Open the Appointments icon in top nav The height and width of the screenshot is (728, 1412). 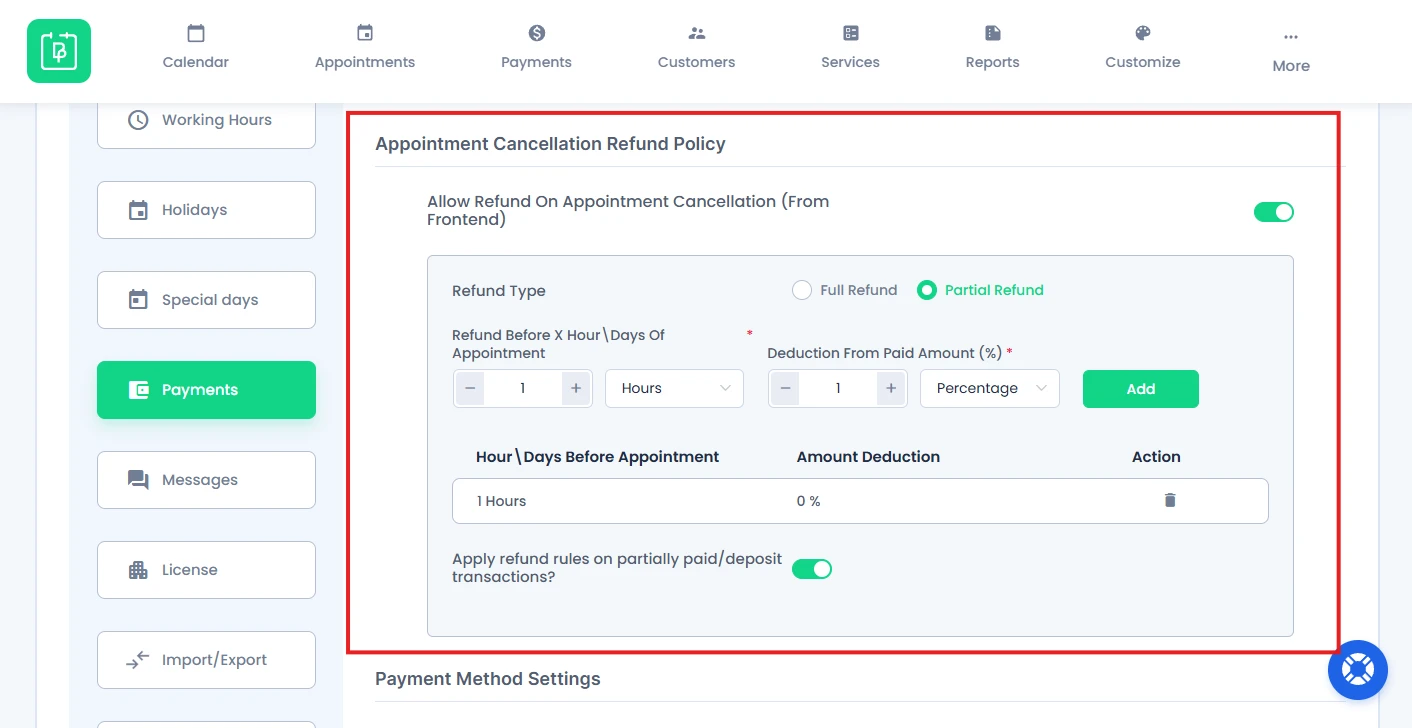[365, 33]
